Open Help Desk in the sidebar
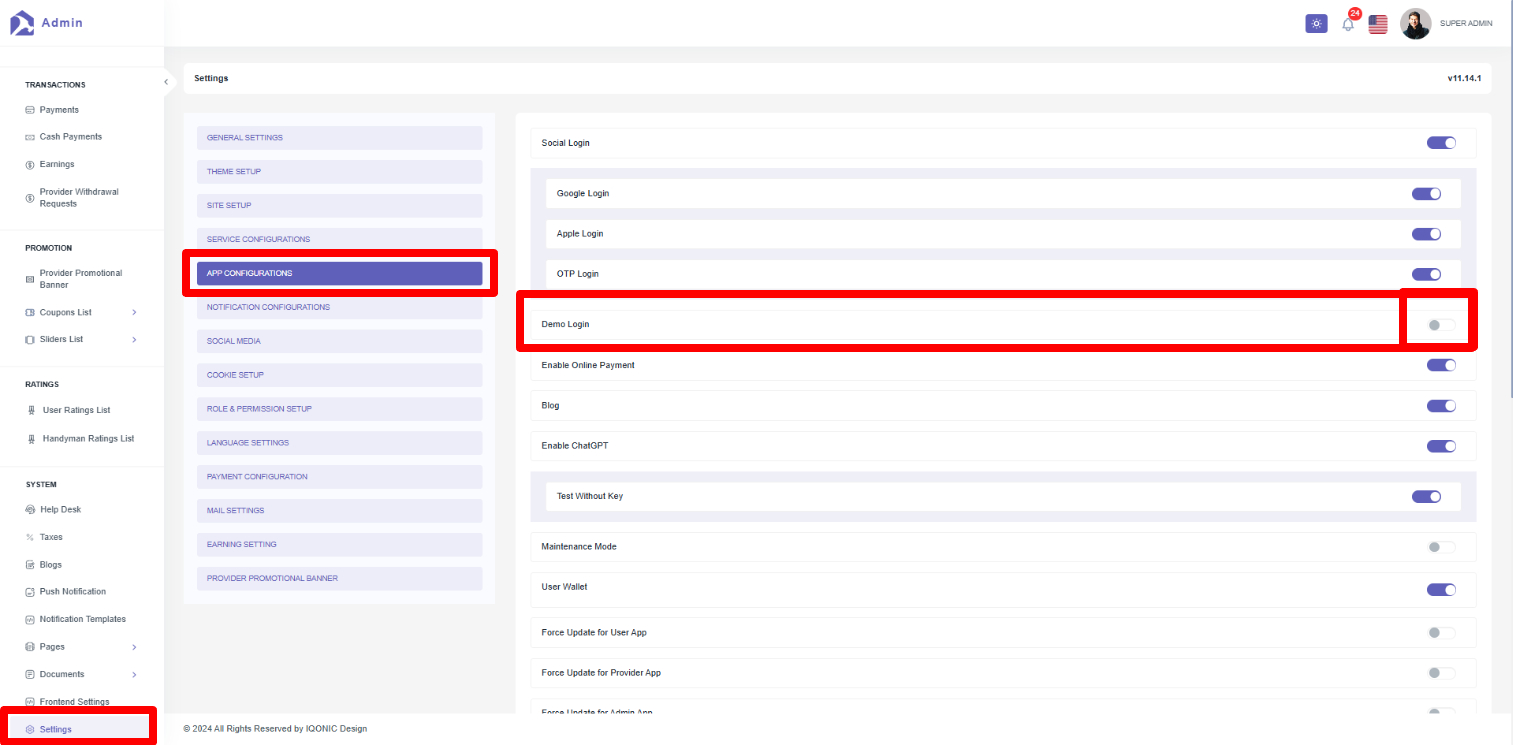The height and width of the screenshot is (745, 1513). (x=60, y=510)
